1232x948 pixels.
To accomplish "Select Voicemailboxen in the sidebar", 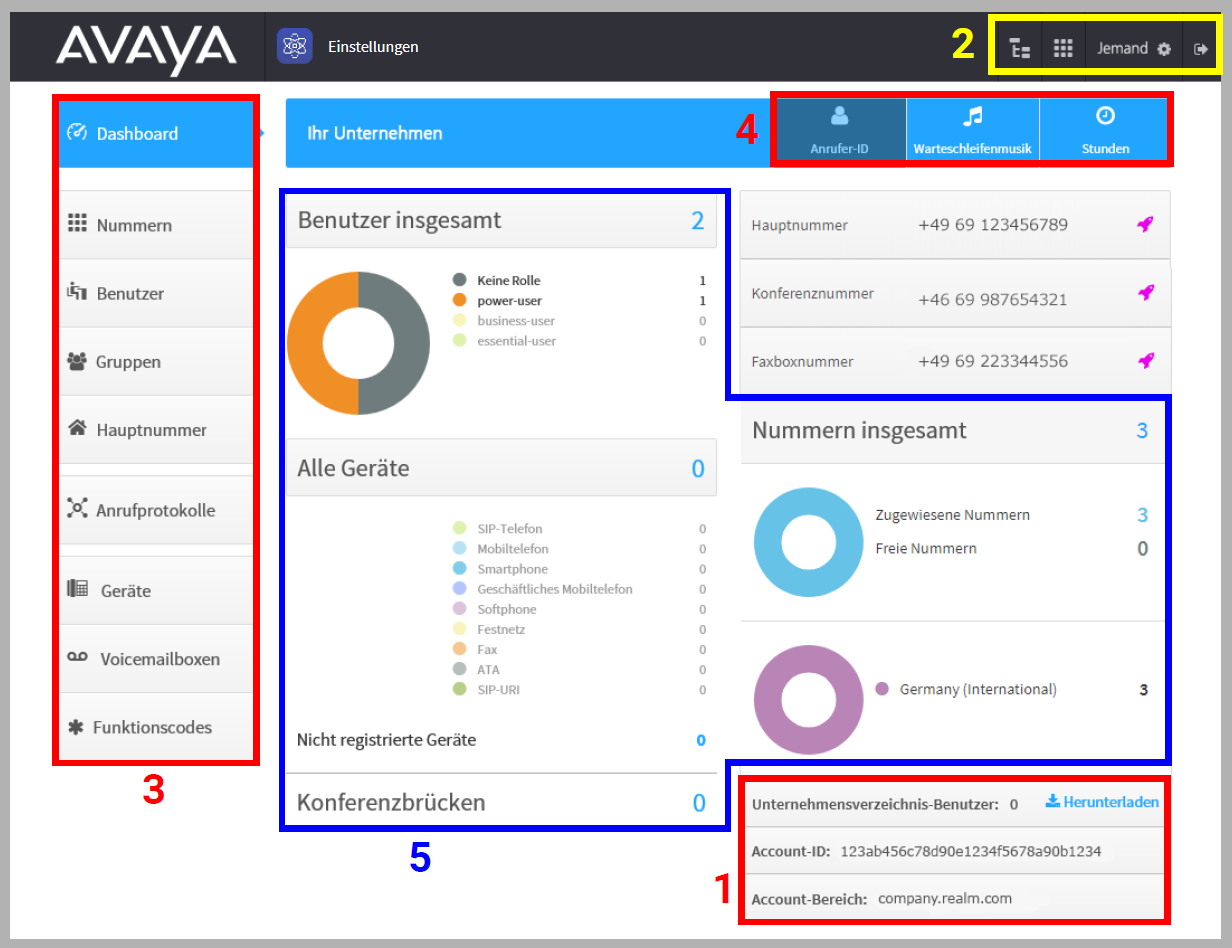I will pyautogui.click(x=157, y=659).
